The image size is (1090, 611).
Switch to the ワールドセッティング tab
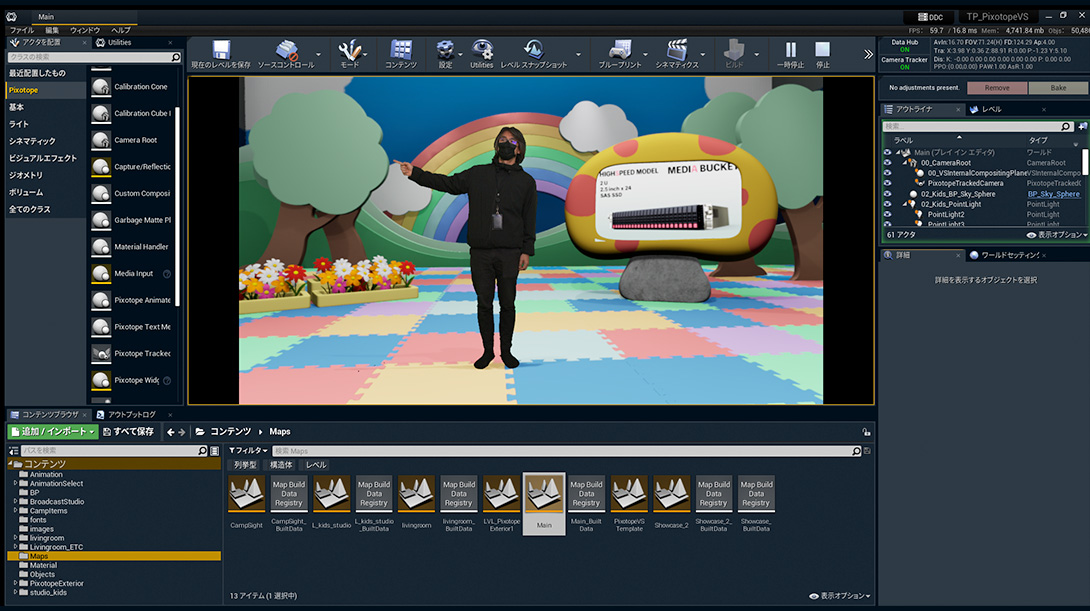1009,255
